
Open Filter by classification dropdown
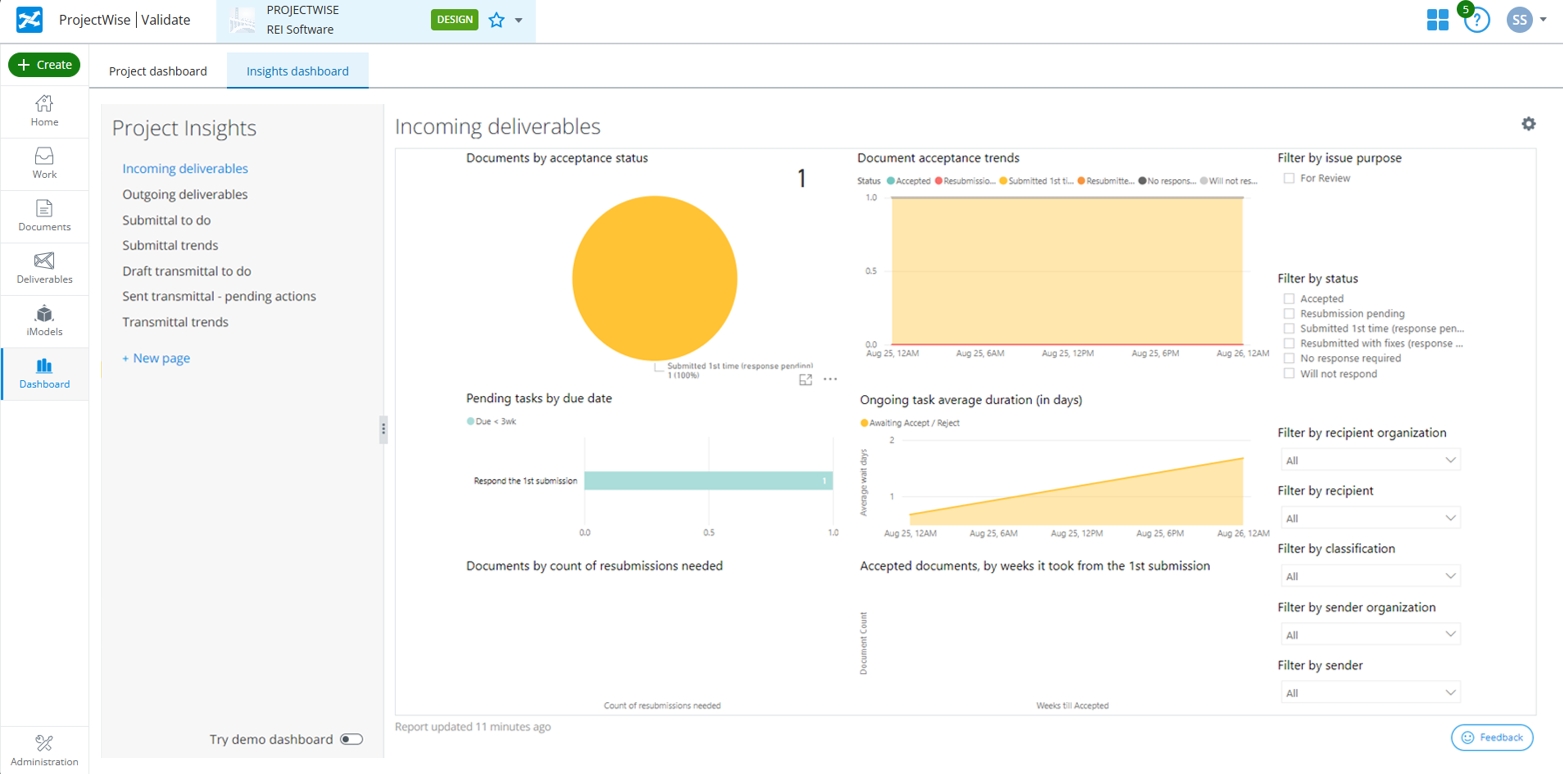[1370, 576]
